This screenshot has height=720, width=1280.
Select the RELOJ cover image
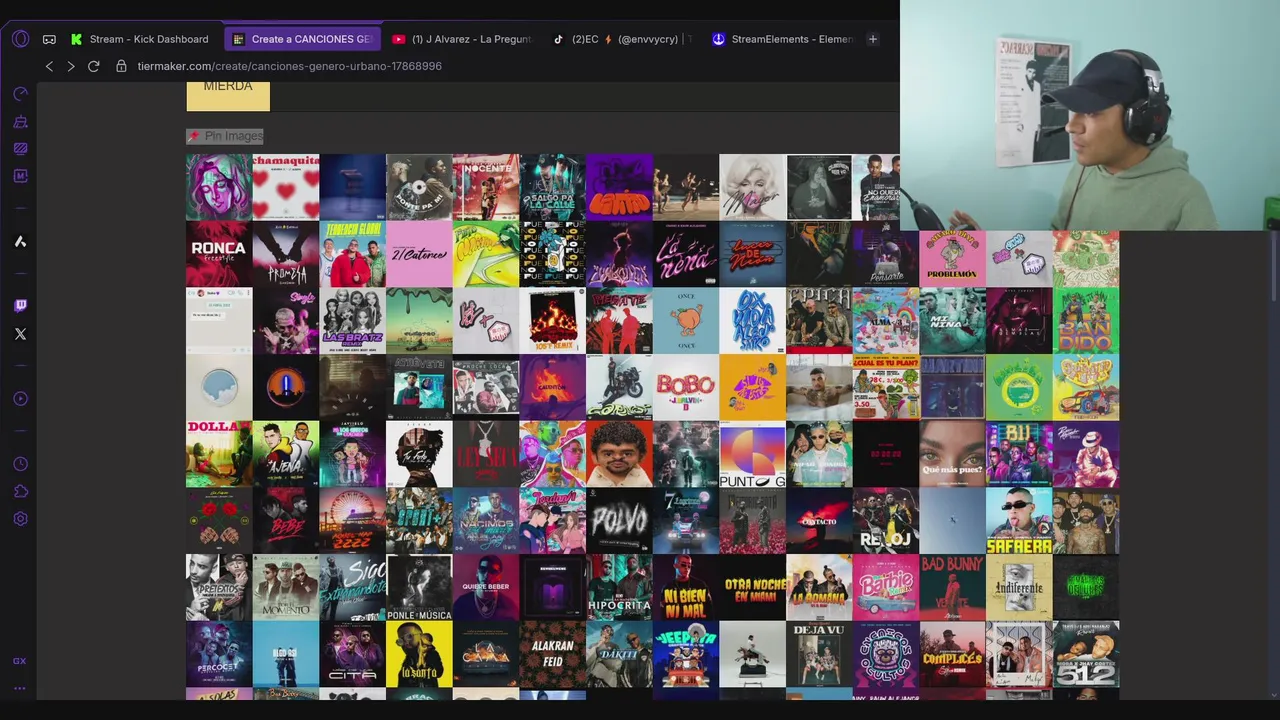point(886,521)
